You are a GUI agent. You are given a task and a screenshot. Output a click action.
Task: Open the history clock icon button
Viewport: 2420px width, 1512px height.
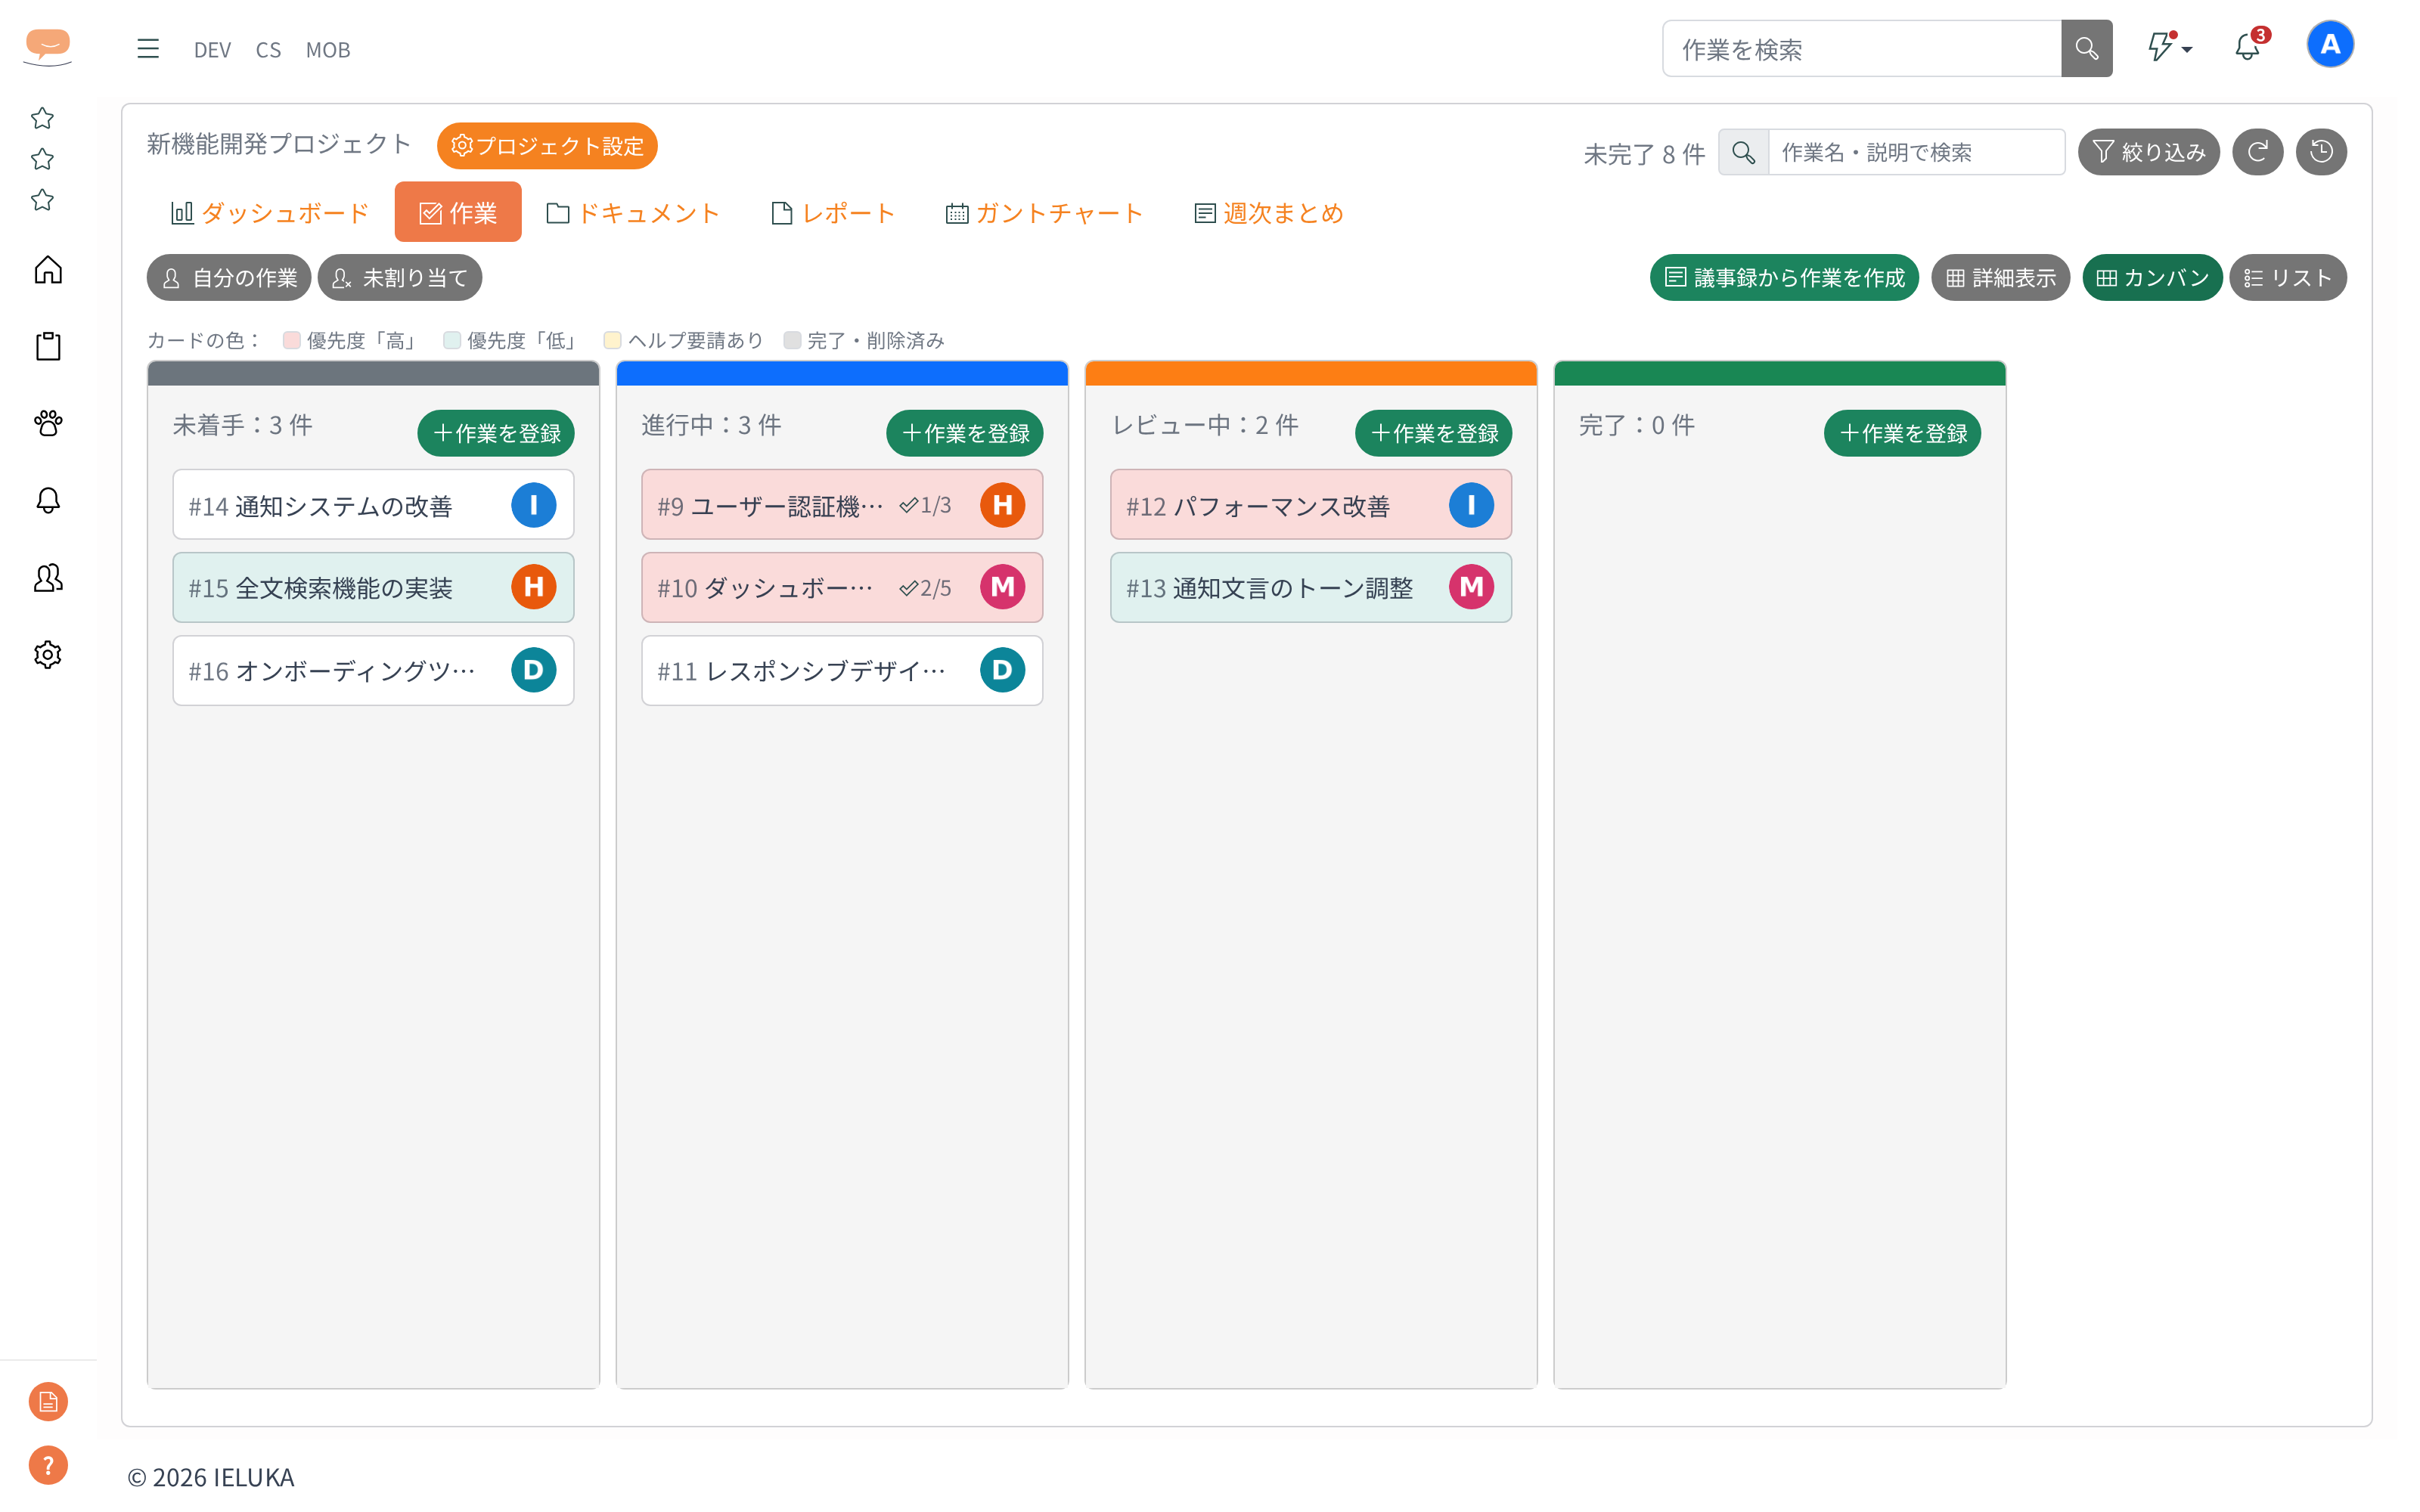click(x=2321, y=152)
